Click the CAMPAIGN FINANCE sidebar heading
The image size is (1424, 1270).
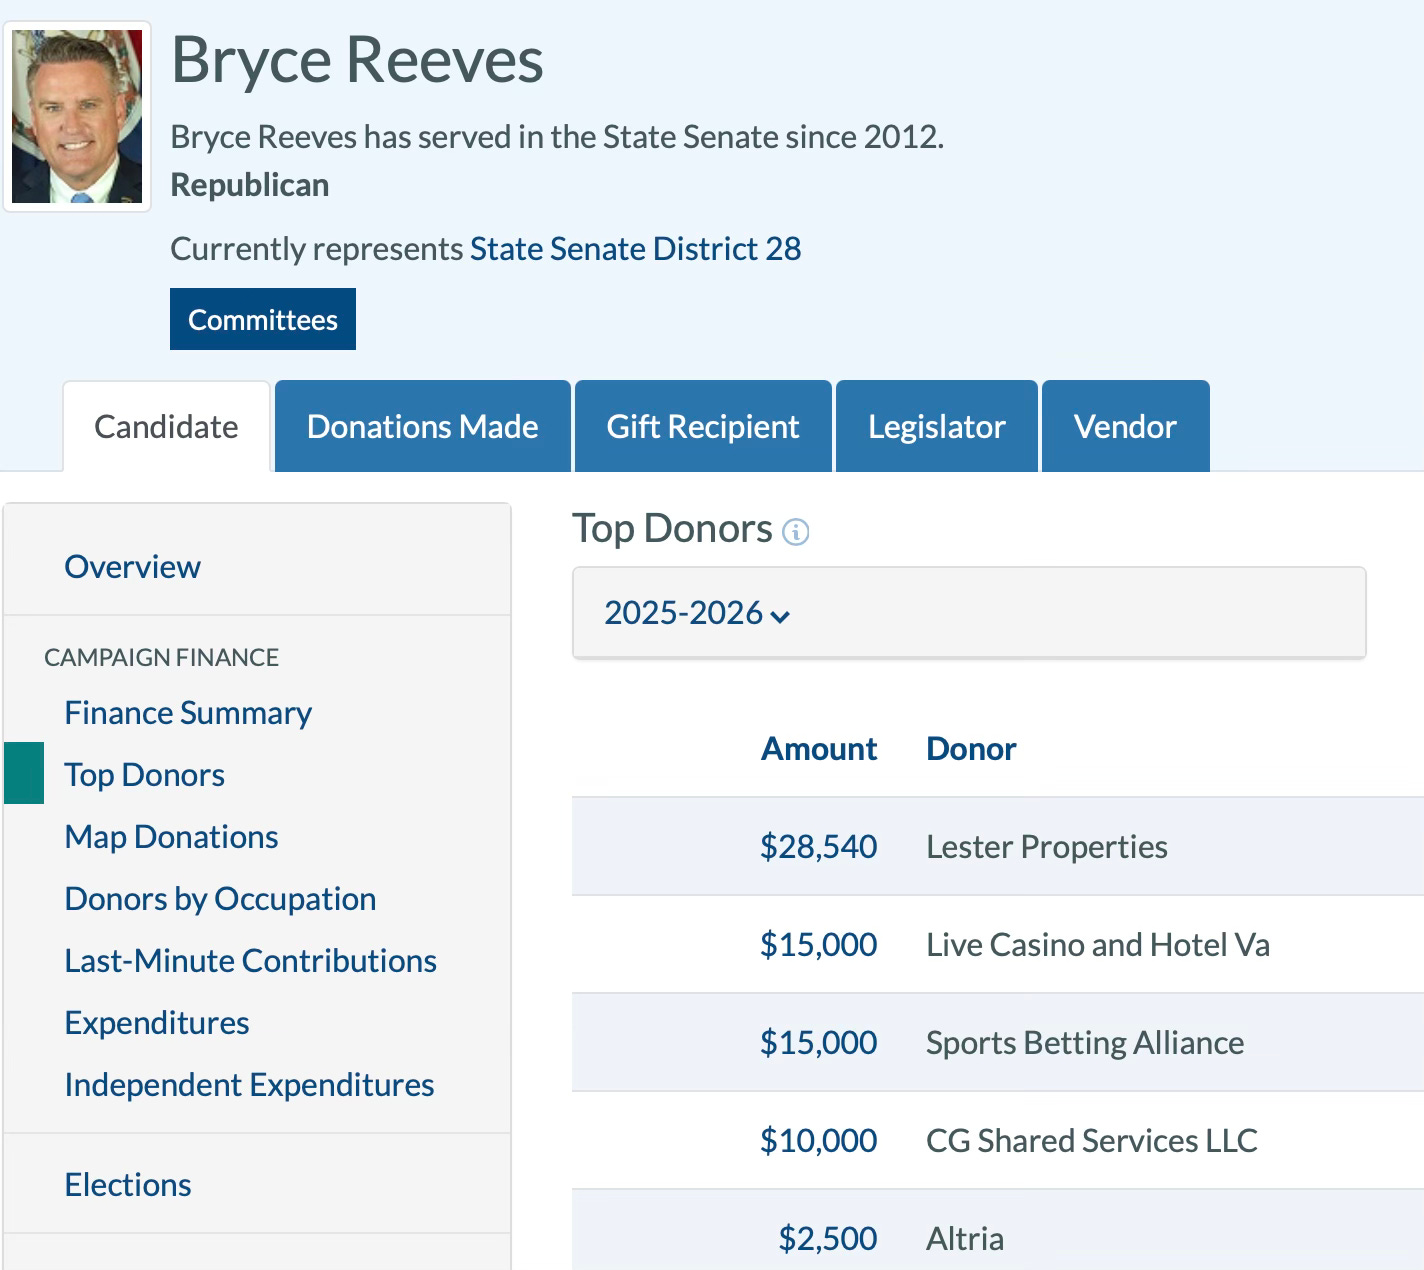[x=162, y=657]
